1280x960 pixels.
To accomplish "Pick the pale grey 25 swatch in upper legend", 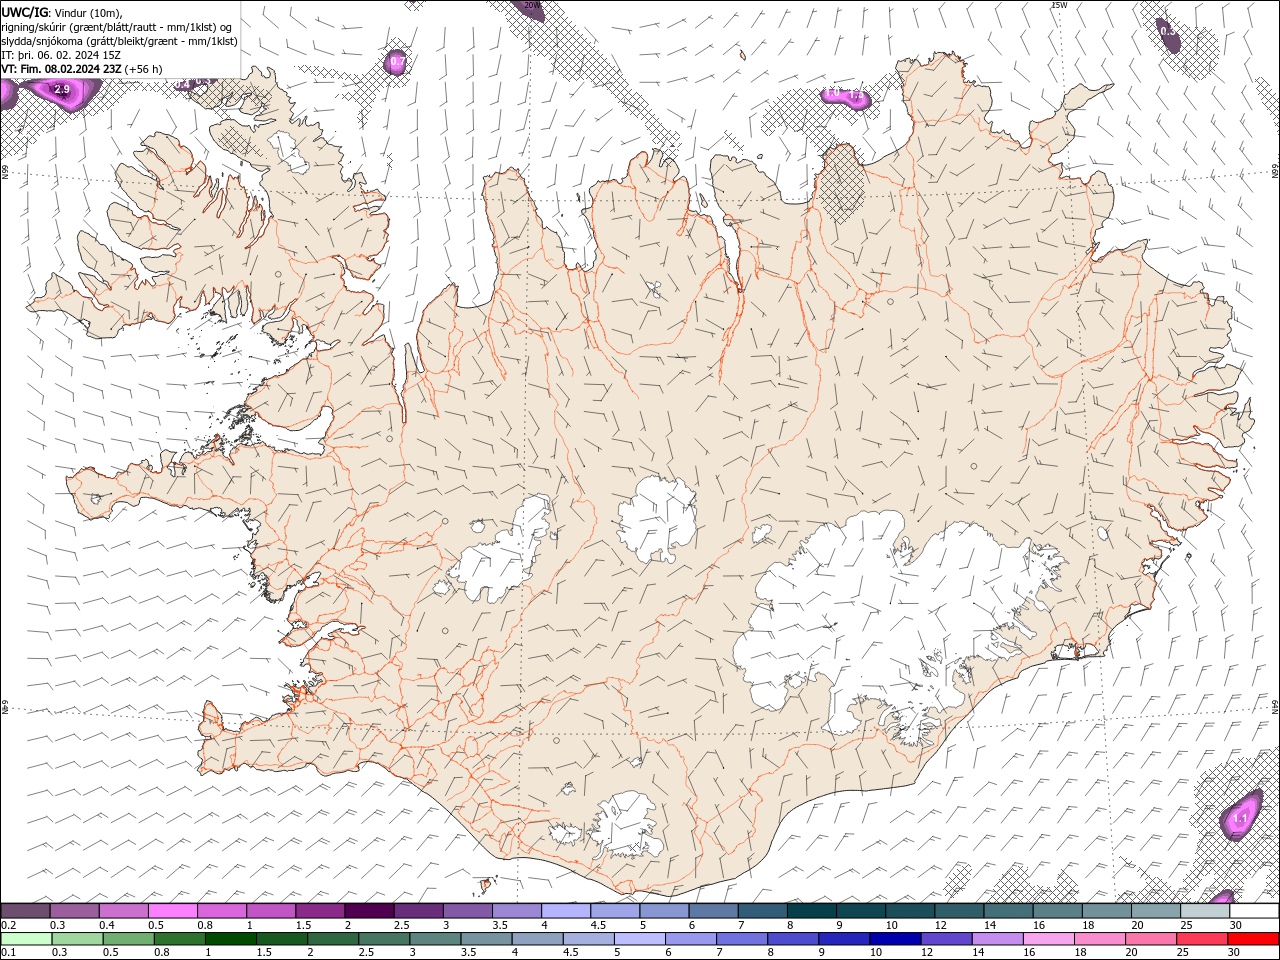I will click(1204, 911).
